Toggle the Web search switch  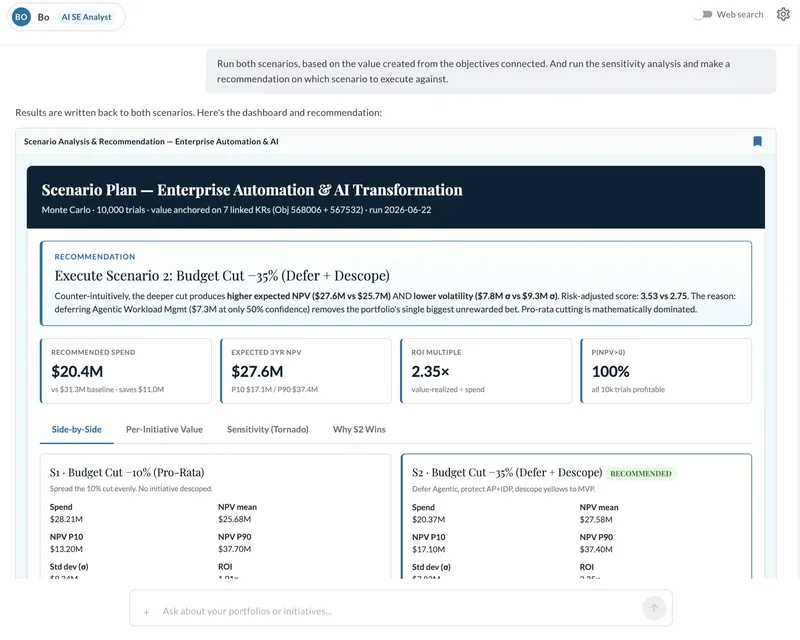(703, 14)
